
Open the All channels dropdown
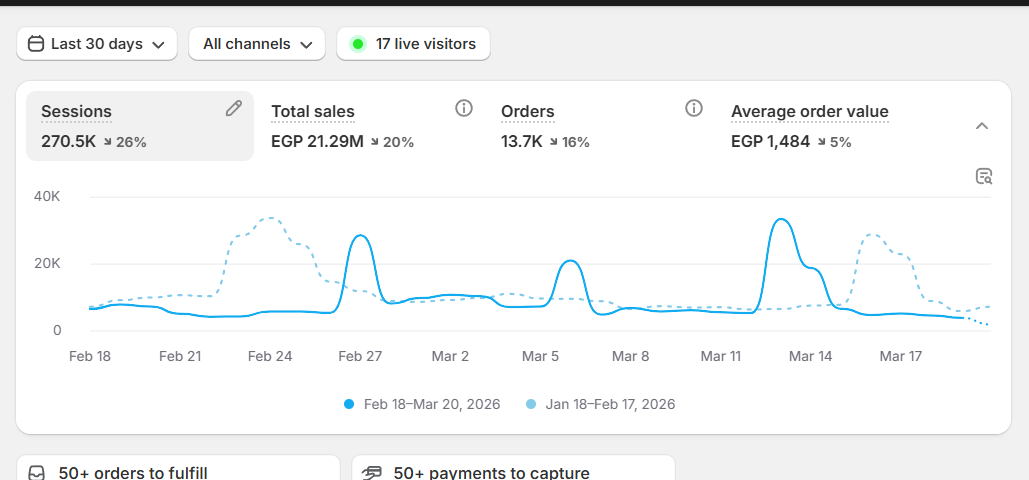(x=257, y=44)
